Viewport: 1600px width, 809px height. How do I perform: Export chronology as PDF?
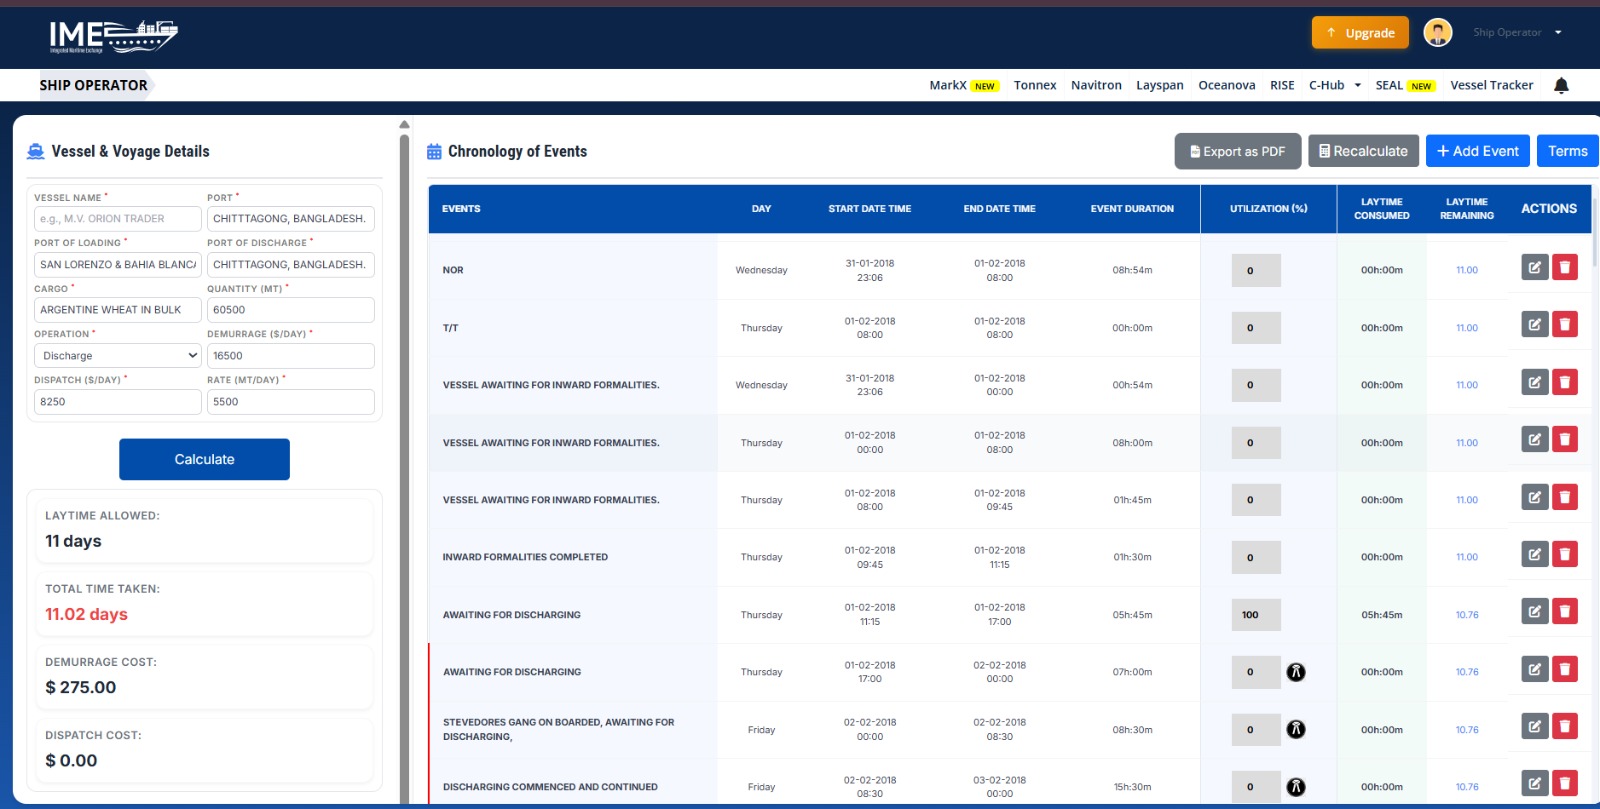pyautogui.click(x=1238, y=151)
